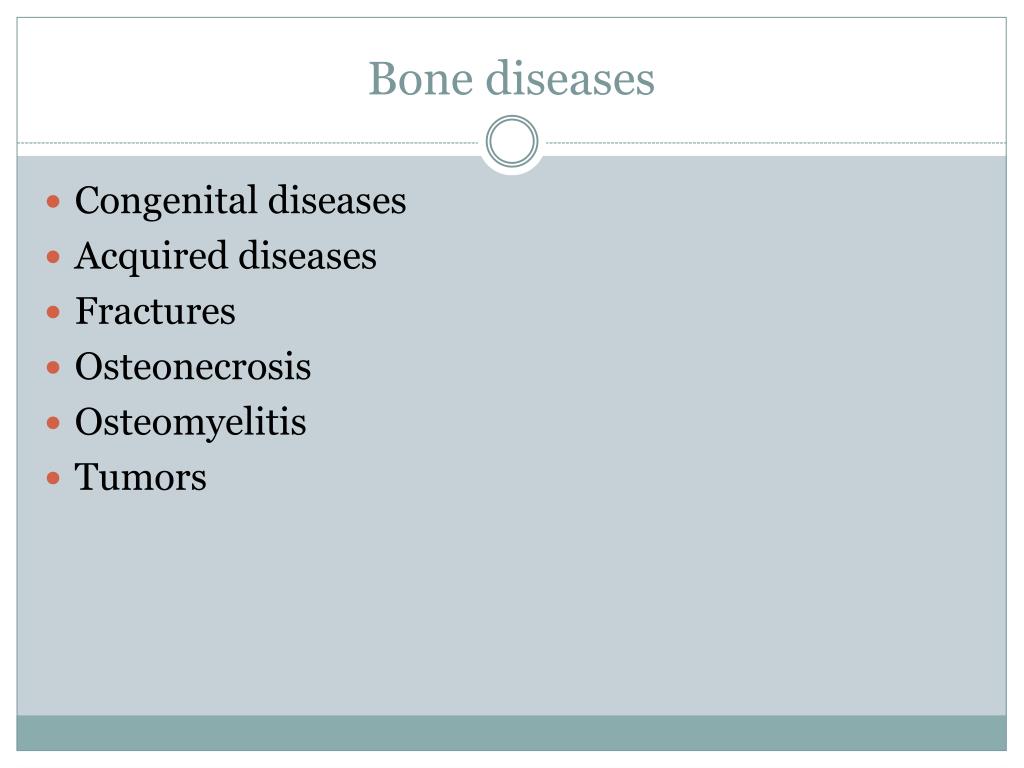Click the bullet dot beside Tumors
1024x768 pixels.
coord(54,478)
